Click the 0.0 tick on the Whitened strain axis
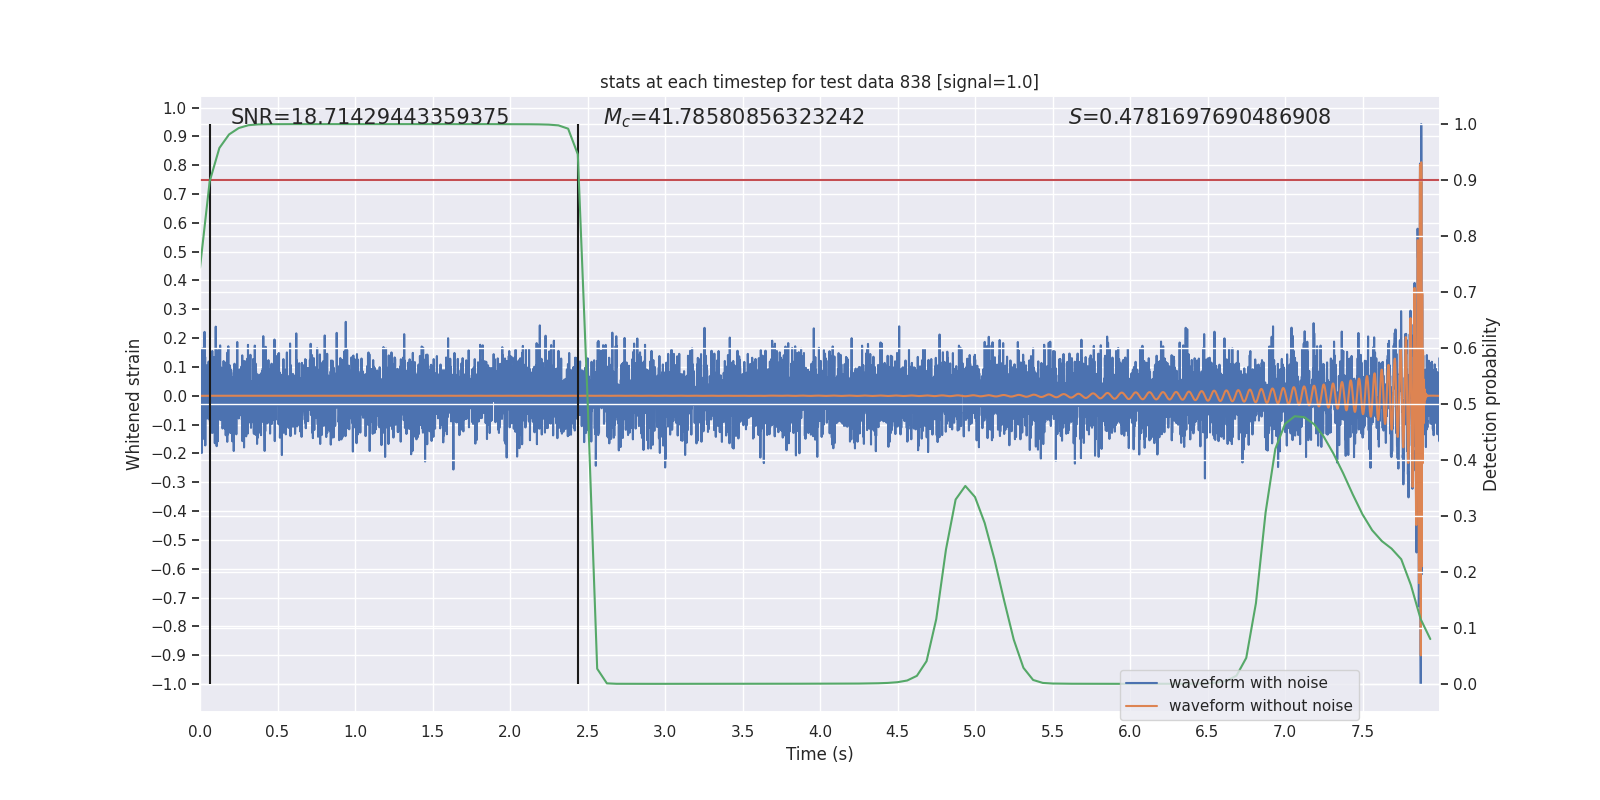This screenshot has height=800, width=1600. pos(175,396)
